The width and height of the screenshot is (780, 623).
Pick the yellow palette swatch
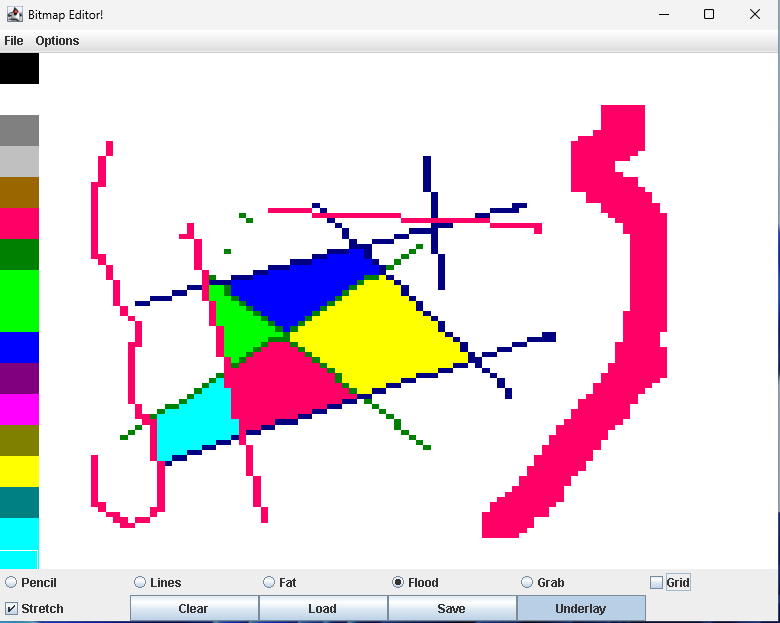pyautogui.click(x=19, y=471)
